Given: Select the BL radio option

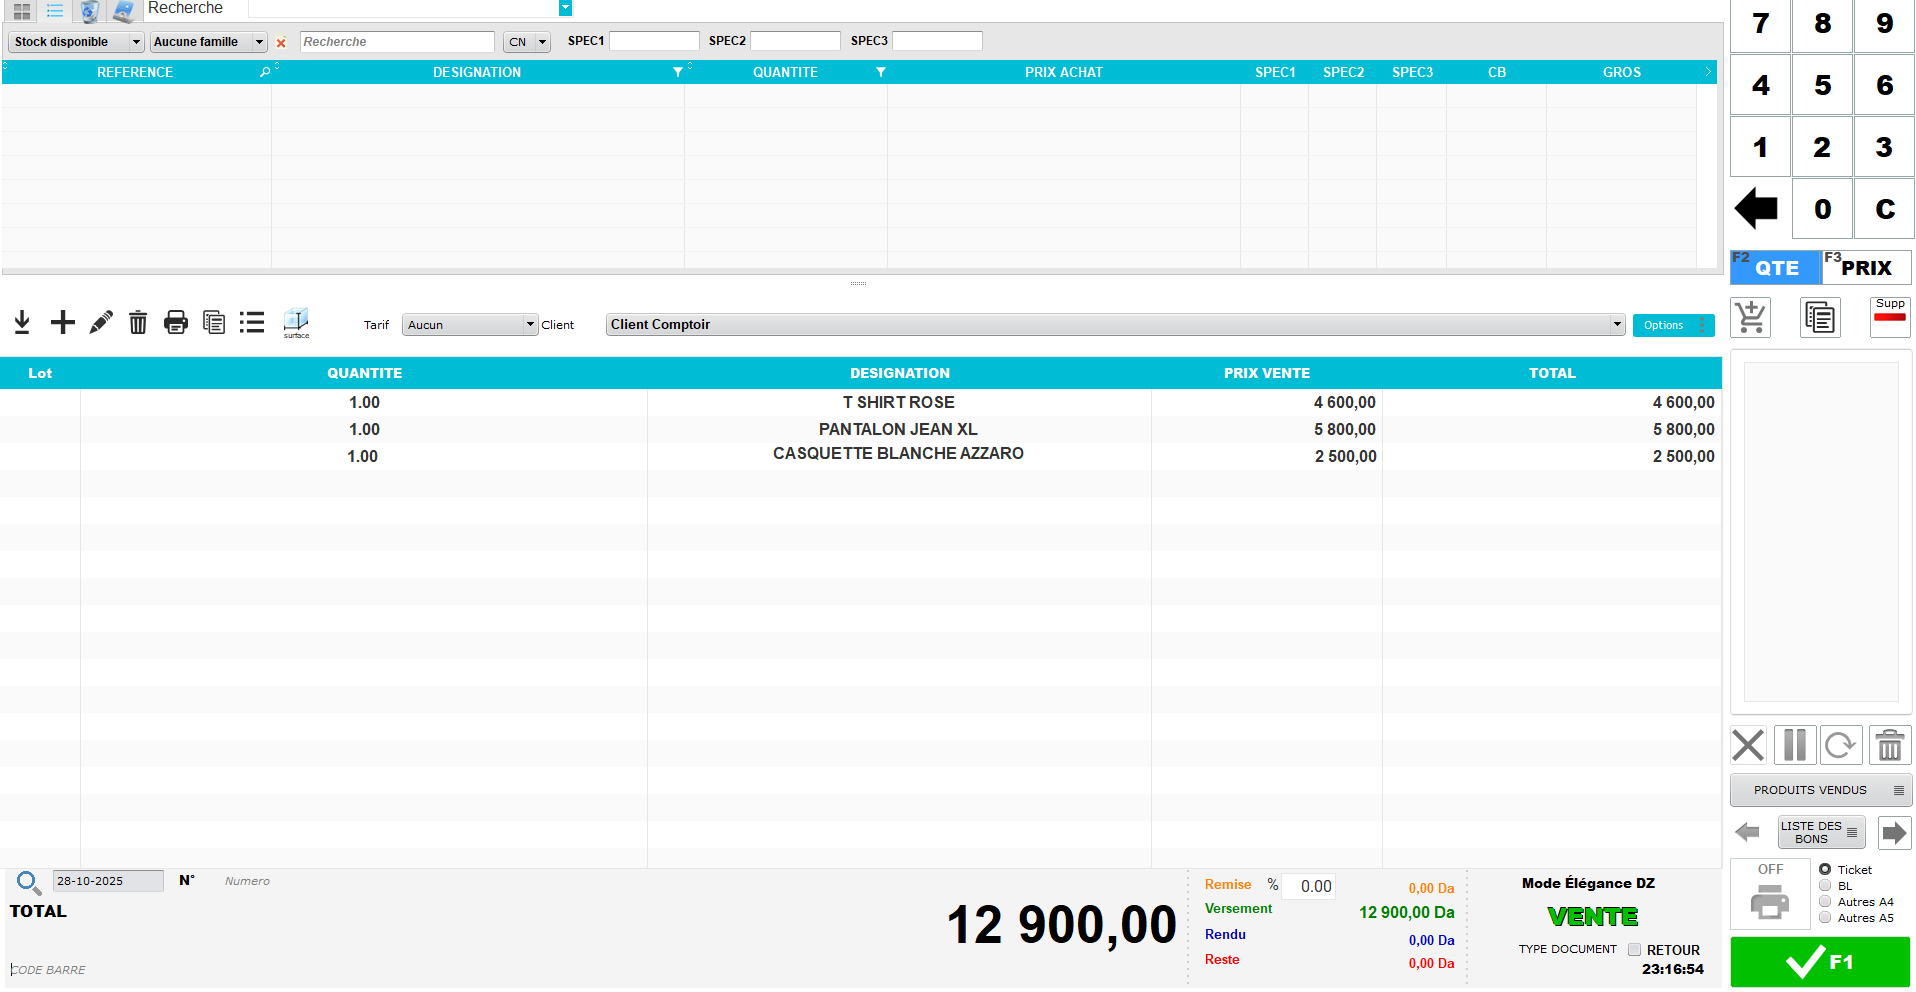Looking at the screenshot, I should 1825,886.
